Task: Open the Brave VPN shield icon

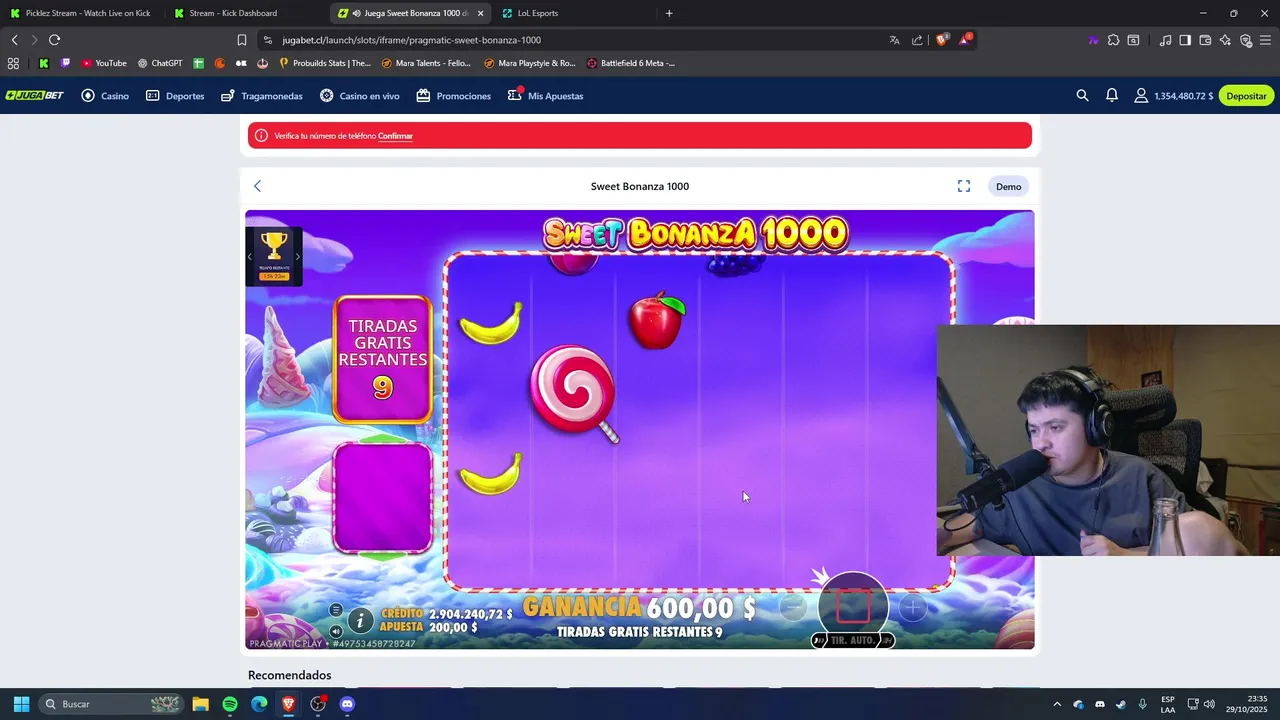Action: point(1246,40)
